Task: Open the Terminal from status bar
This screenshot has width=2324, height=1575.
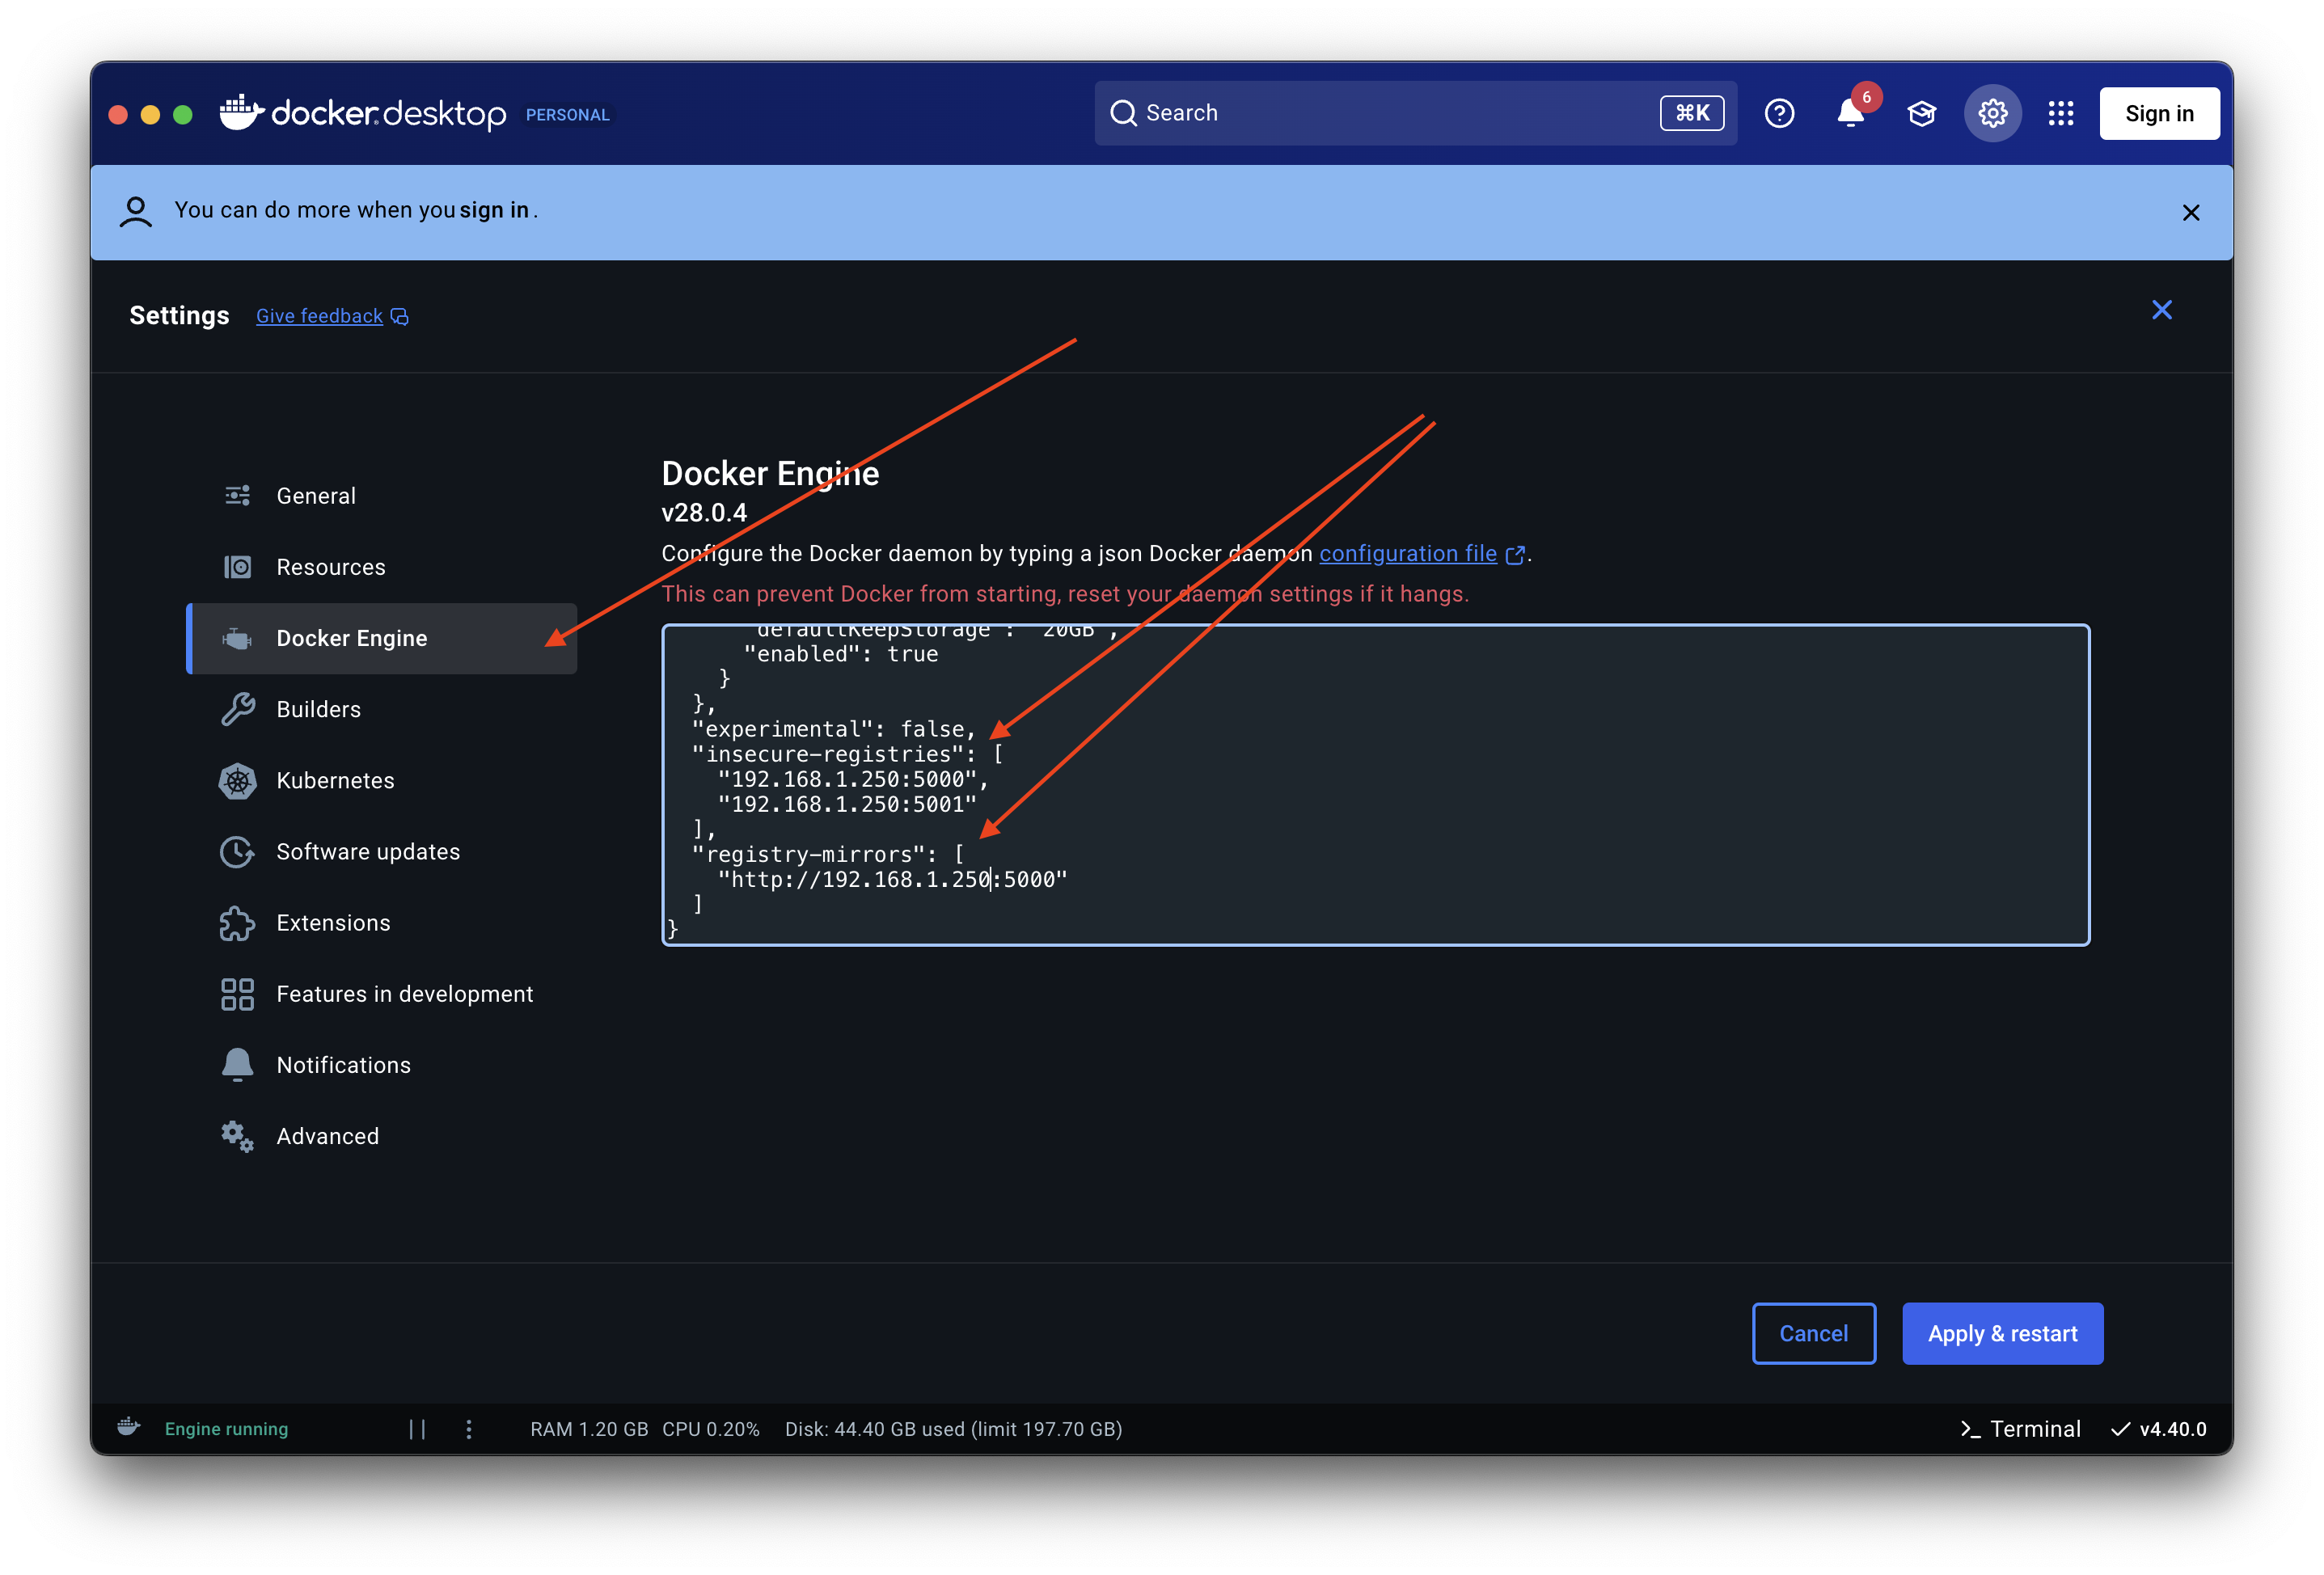Action: tap(2020, 1428)
